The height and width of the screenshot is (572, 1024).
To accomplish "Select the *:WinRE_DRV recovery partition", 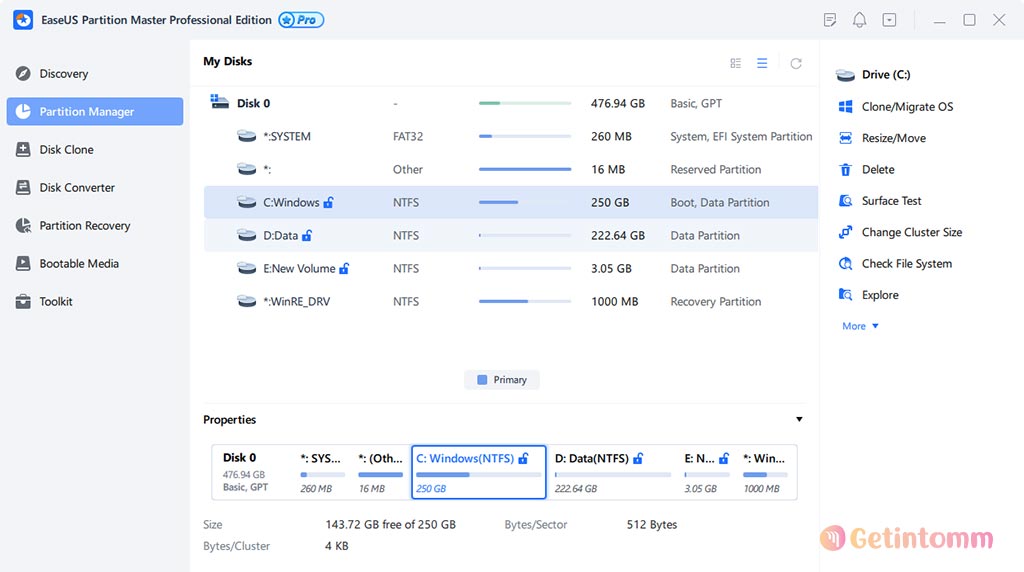I will pyautogui.click(x=511, y=301).
